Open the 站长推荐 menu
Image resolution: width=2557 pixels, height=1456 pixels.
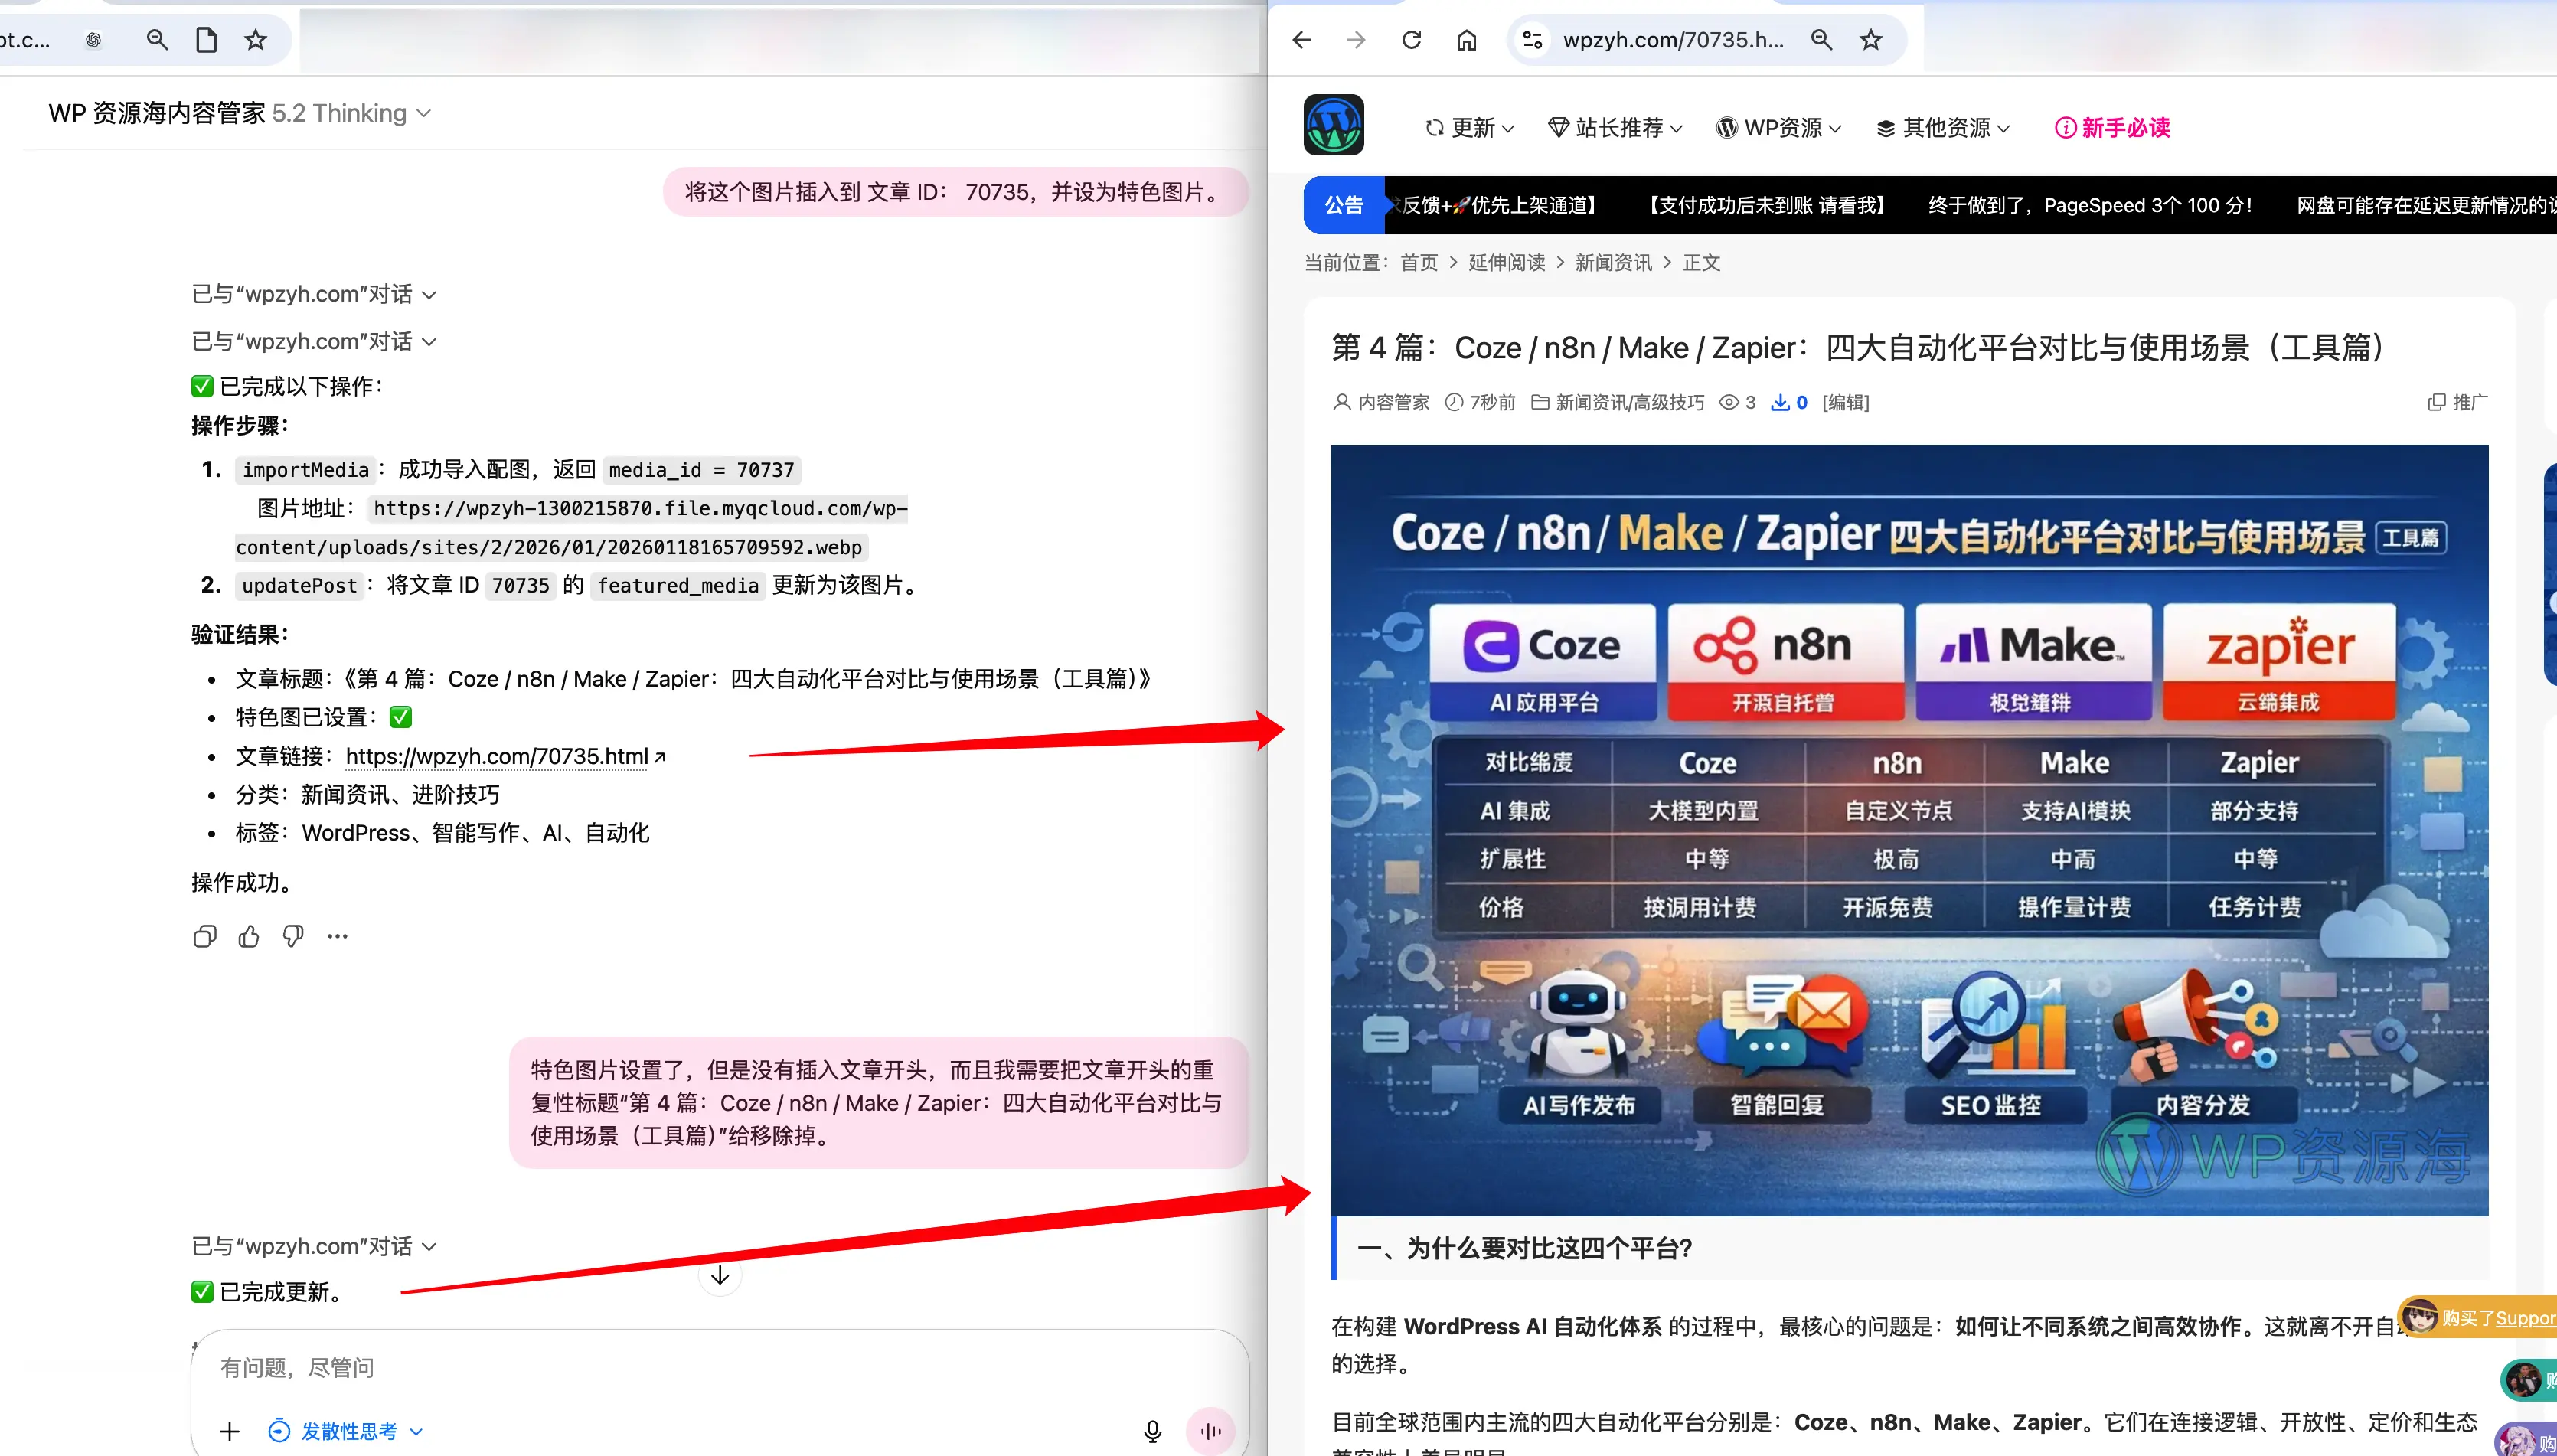pos(1615,128)
